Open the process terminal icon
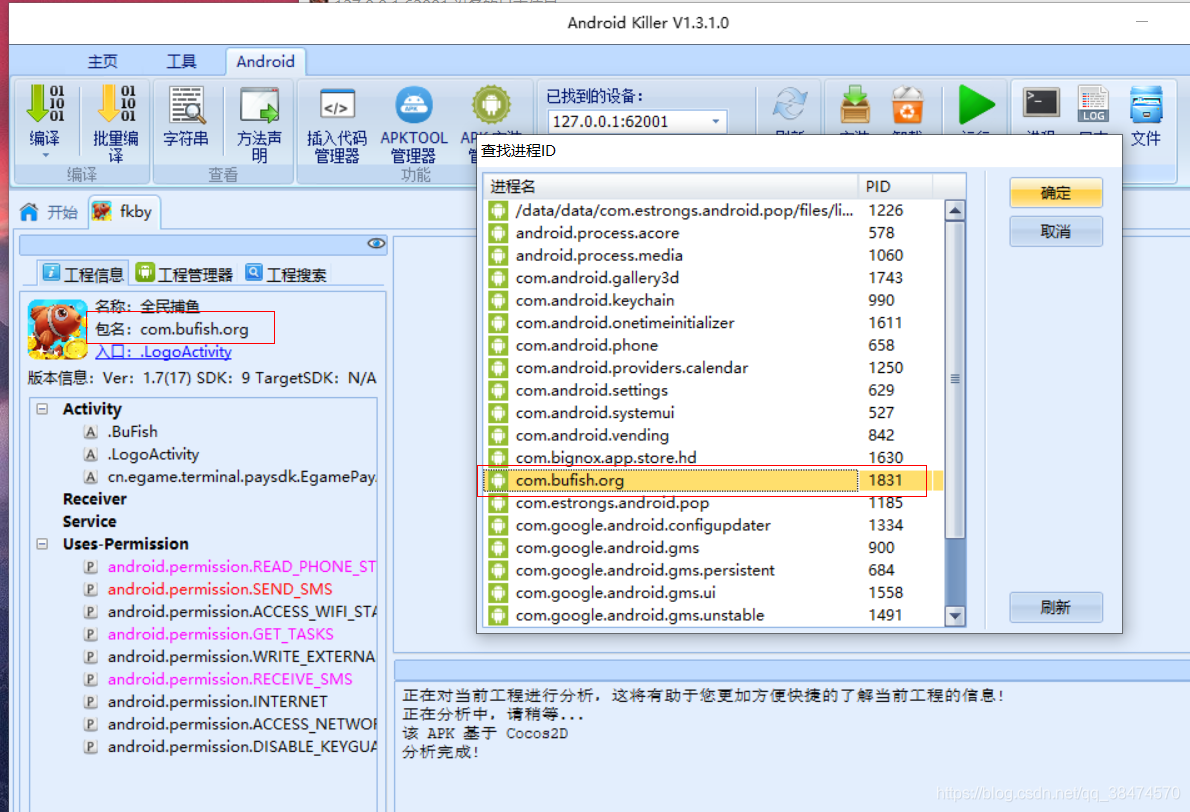Image resolution: width=1190 pixels, height=812 pixels. click(1040, 102)
